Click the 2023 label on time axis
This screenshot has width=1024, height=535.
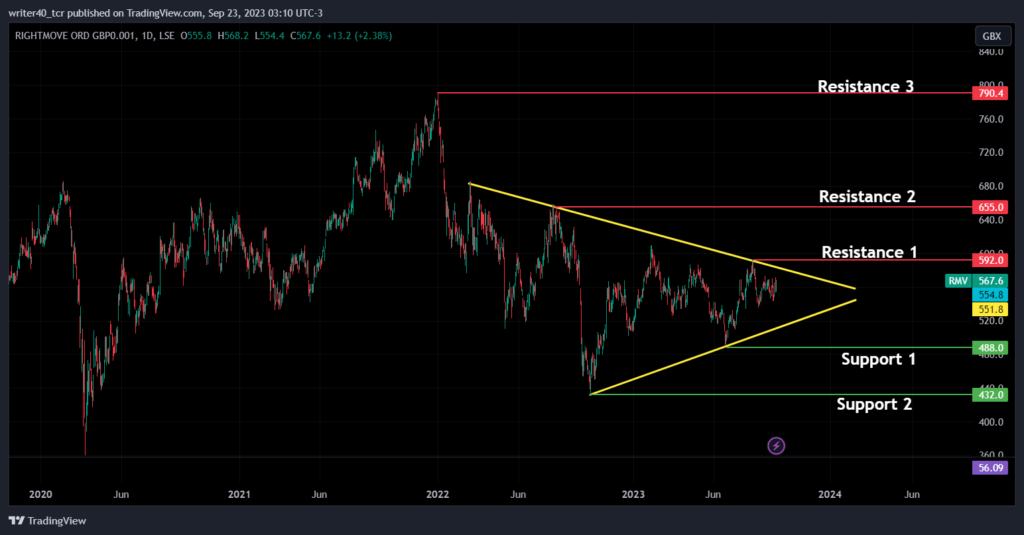(x=633, y=494)
